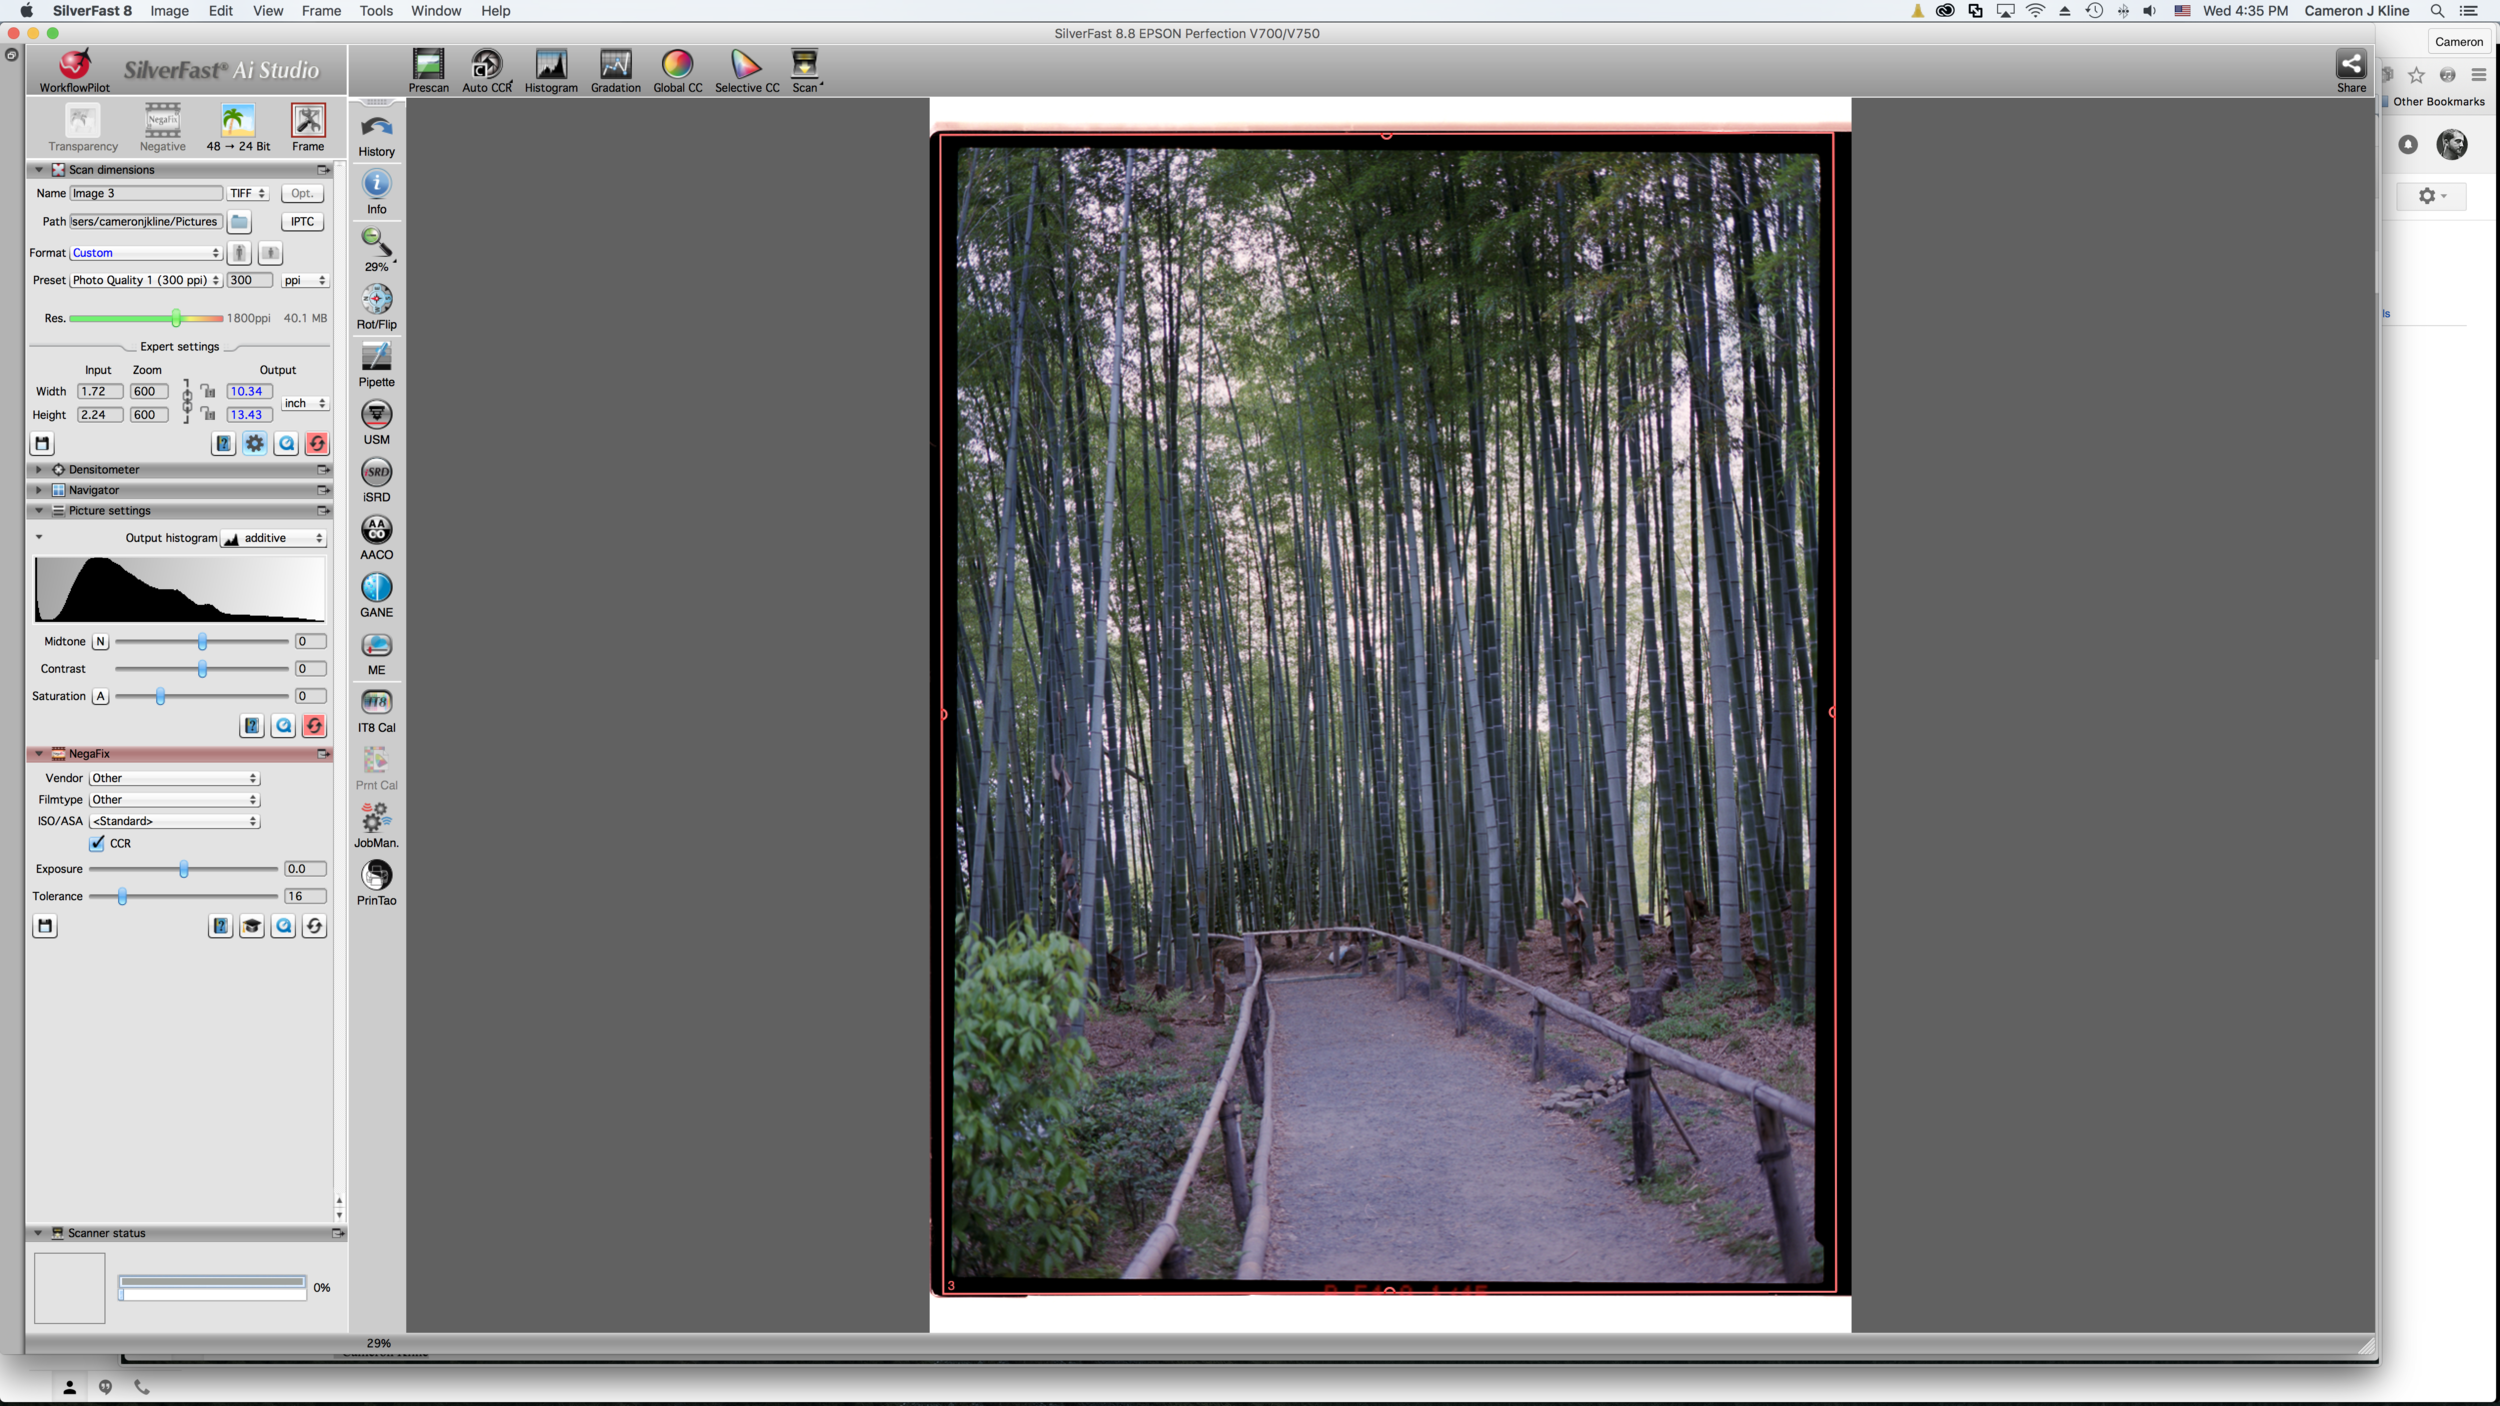Image resolution: width=2500 pixels, height=1406 pixels.
Task: Save NegaFix settings preset
Action: pos(45,926)
